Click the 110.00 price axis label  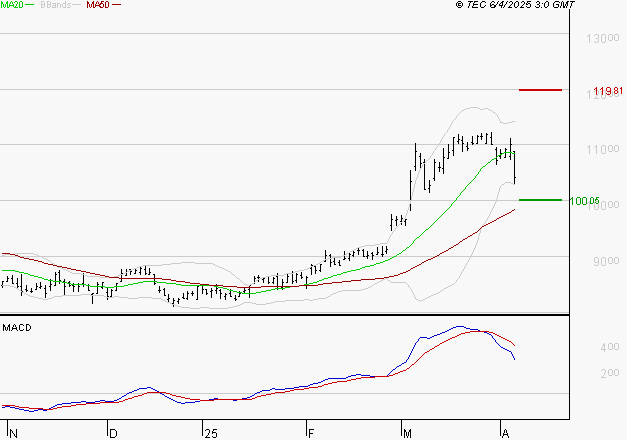pos(603,150)
